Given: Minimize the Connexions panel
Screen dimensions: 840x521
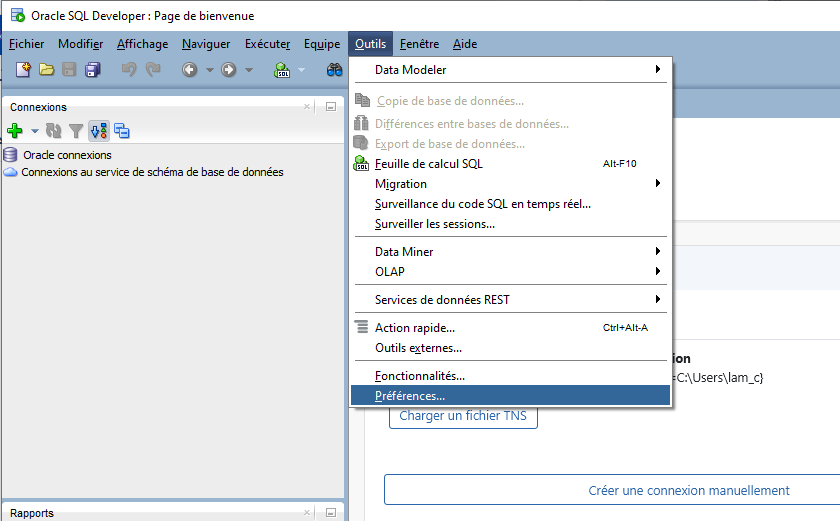Looking at the screenshot, I should (x=331, y=107).
